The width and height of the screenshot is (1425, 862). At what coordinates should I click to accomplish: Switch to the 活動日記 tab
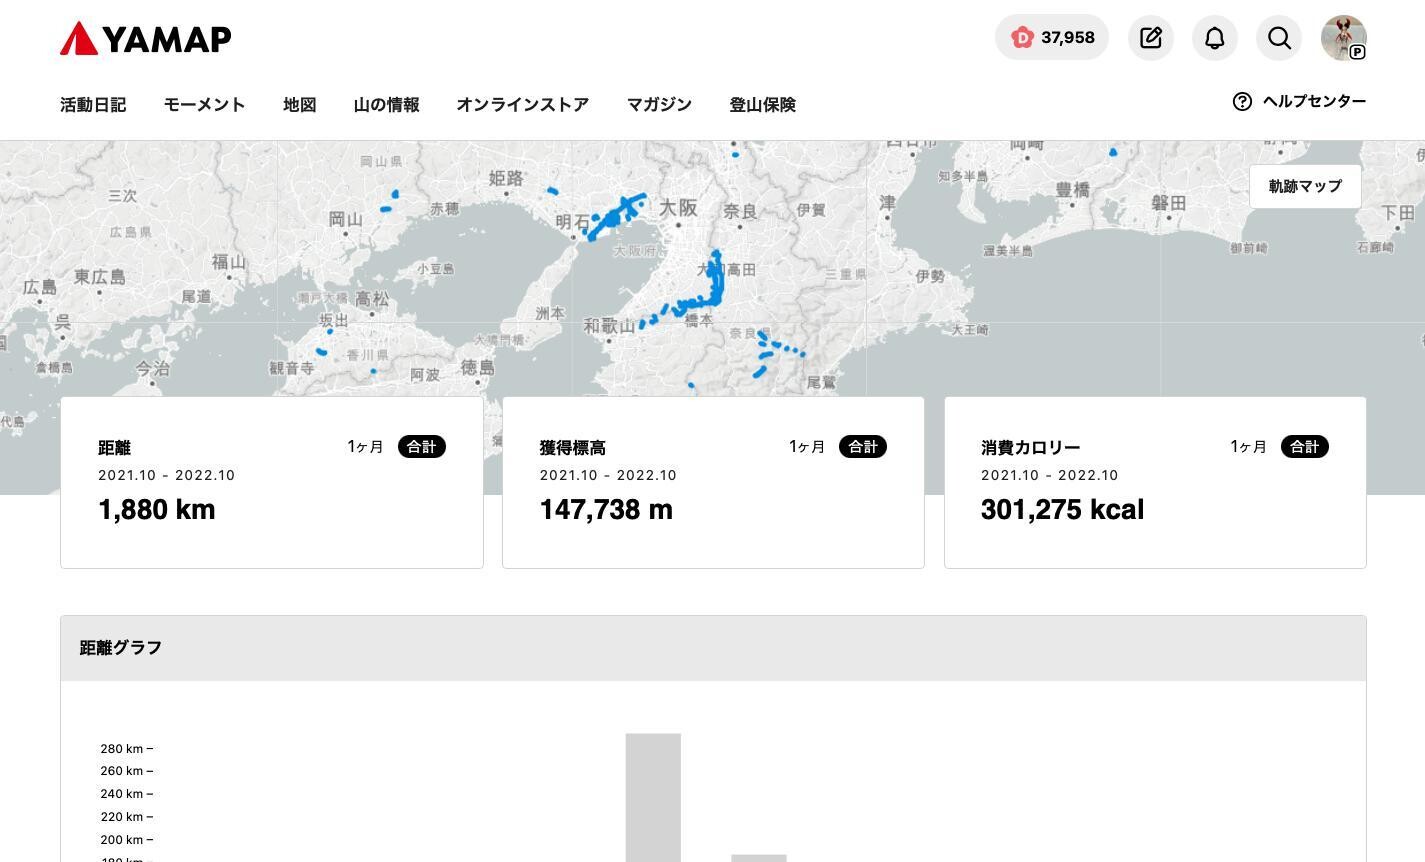tap(92, 105)
